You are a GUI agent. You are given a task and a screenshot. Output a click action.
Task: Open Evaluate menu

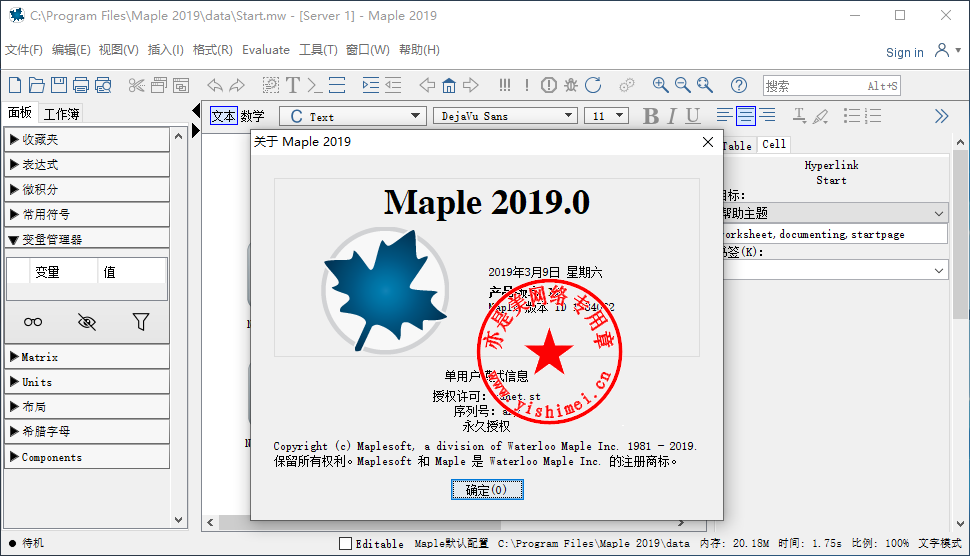pos(266,50)
